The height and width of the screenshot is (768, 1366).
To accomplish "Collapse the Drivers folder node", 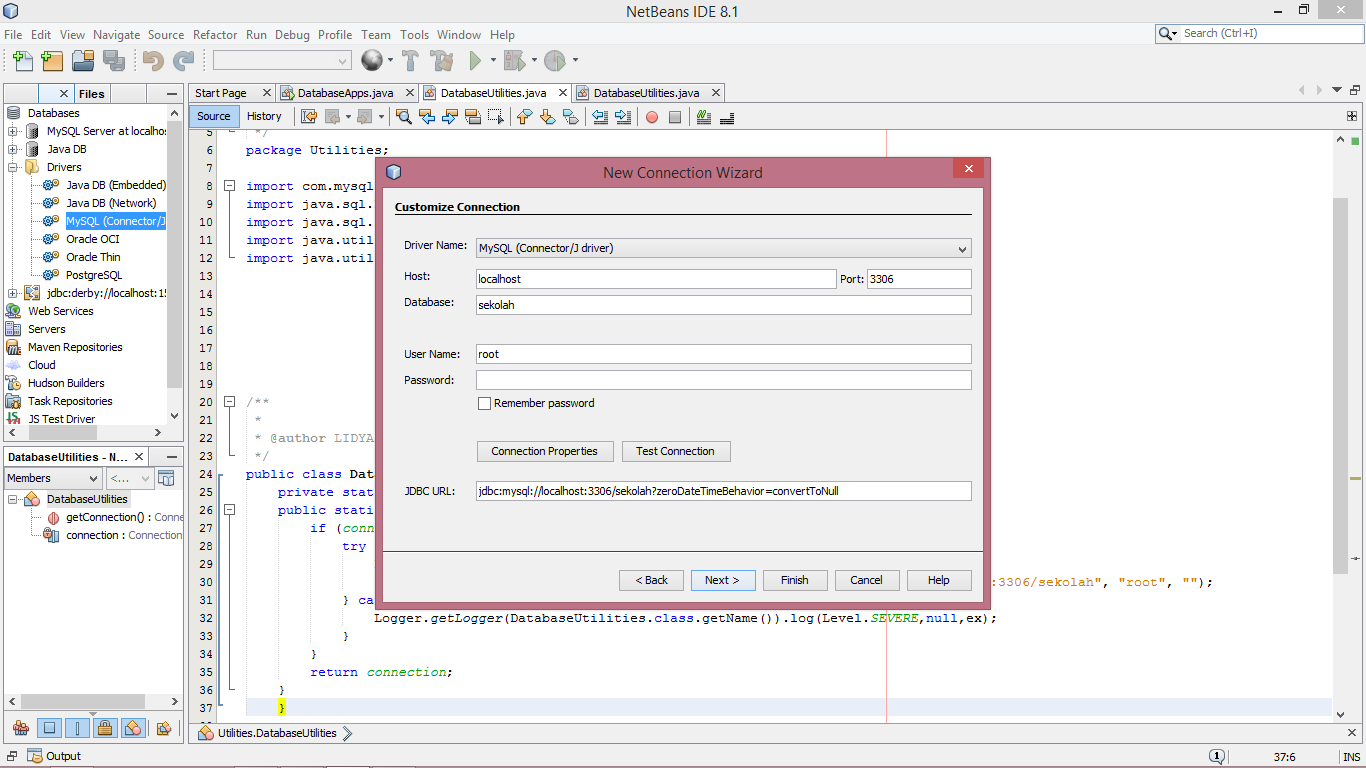I will tap(13, 168).
